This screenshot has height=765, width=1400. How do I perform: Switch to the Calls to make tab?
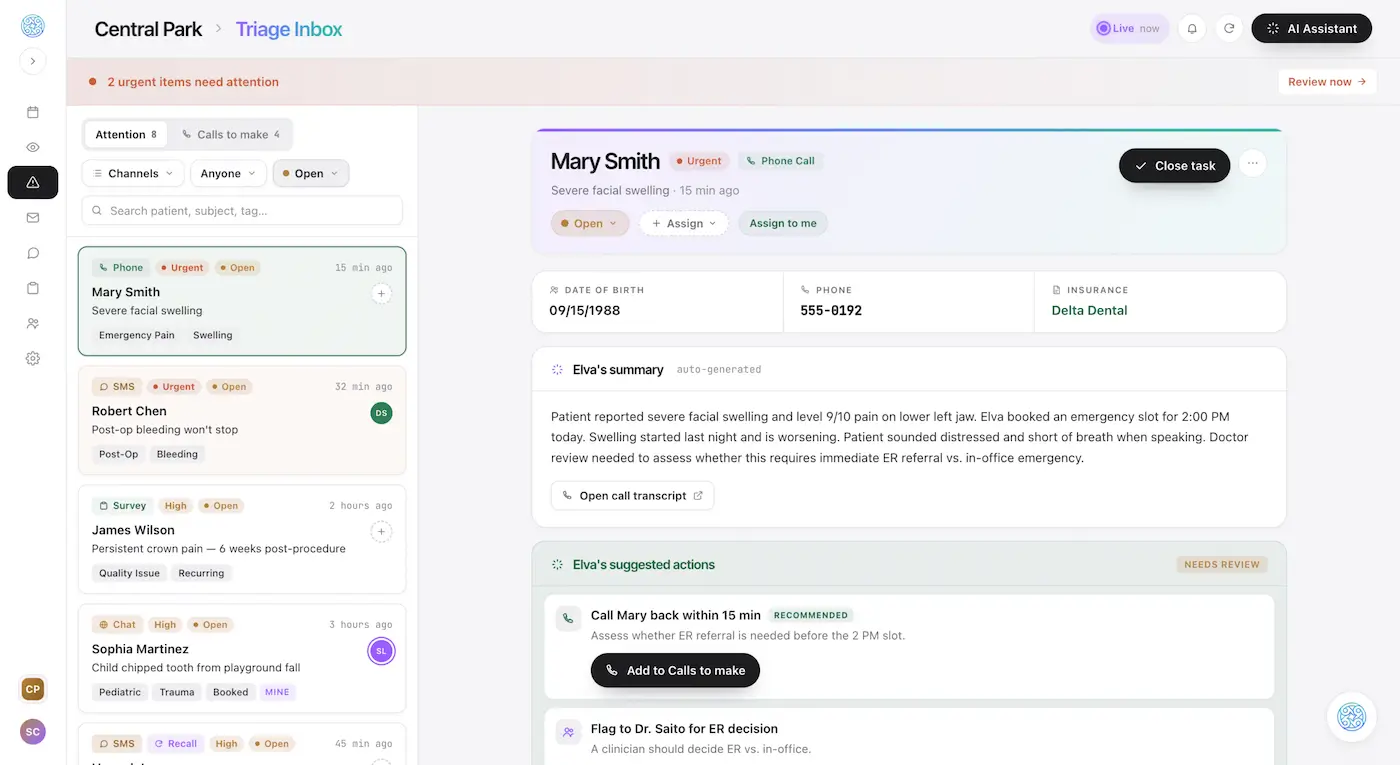[x=231, y=134]
